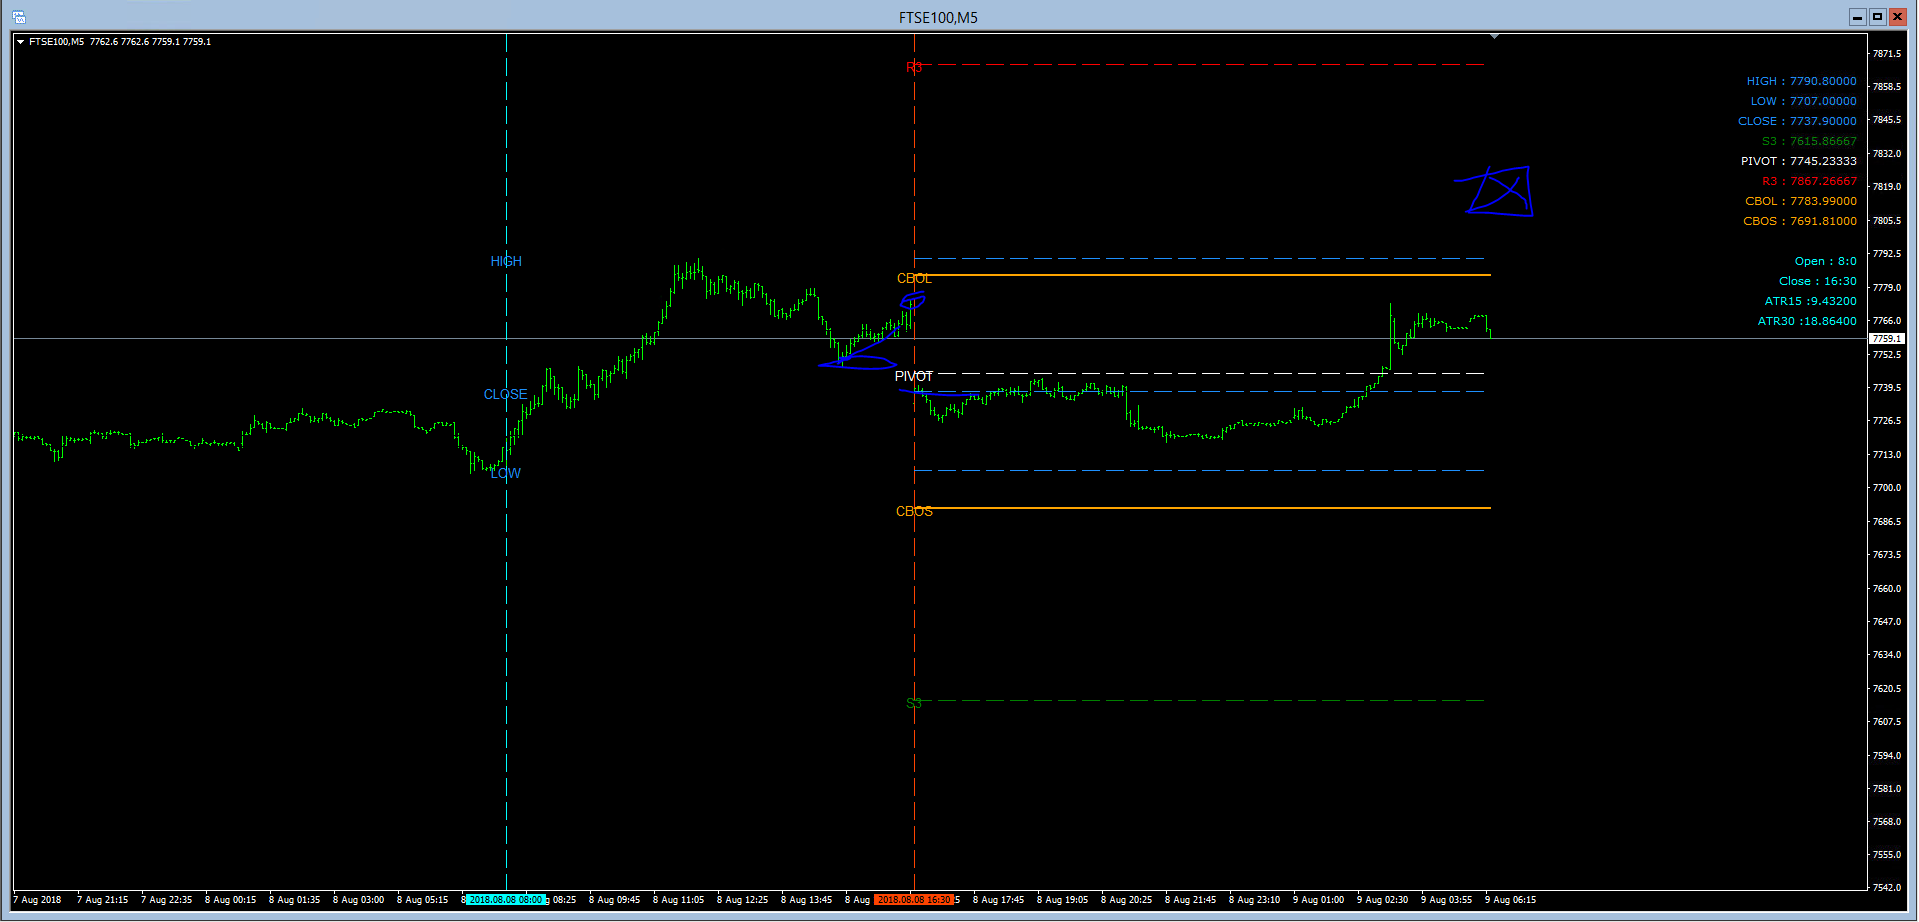Click the CLOSE label on cyan line
Viewport: 1919px width, 922px height.
505,395
